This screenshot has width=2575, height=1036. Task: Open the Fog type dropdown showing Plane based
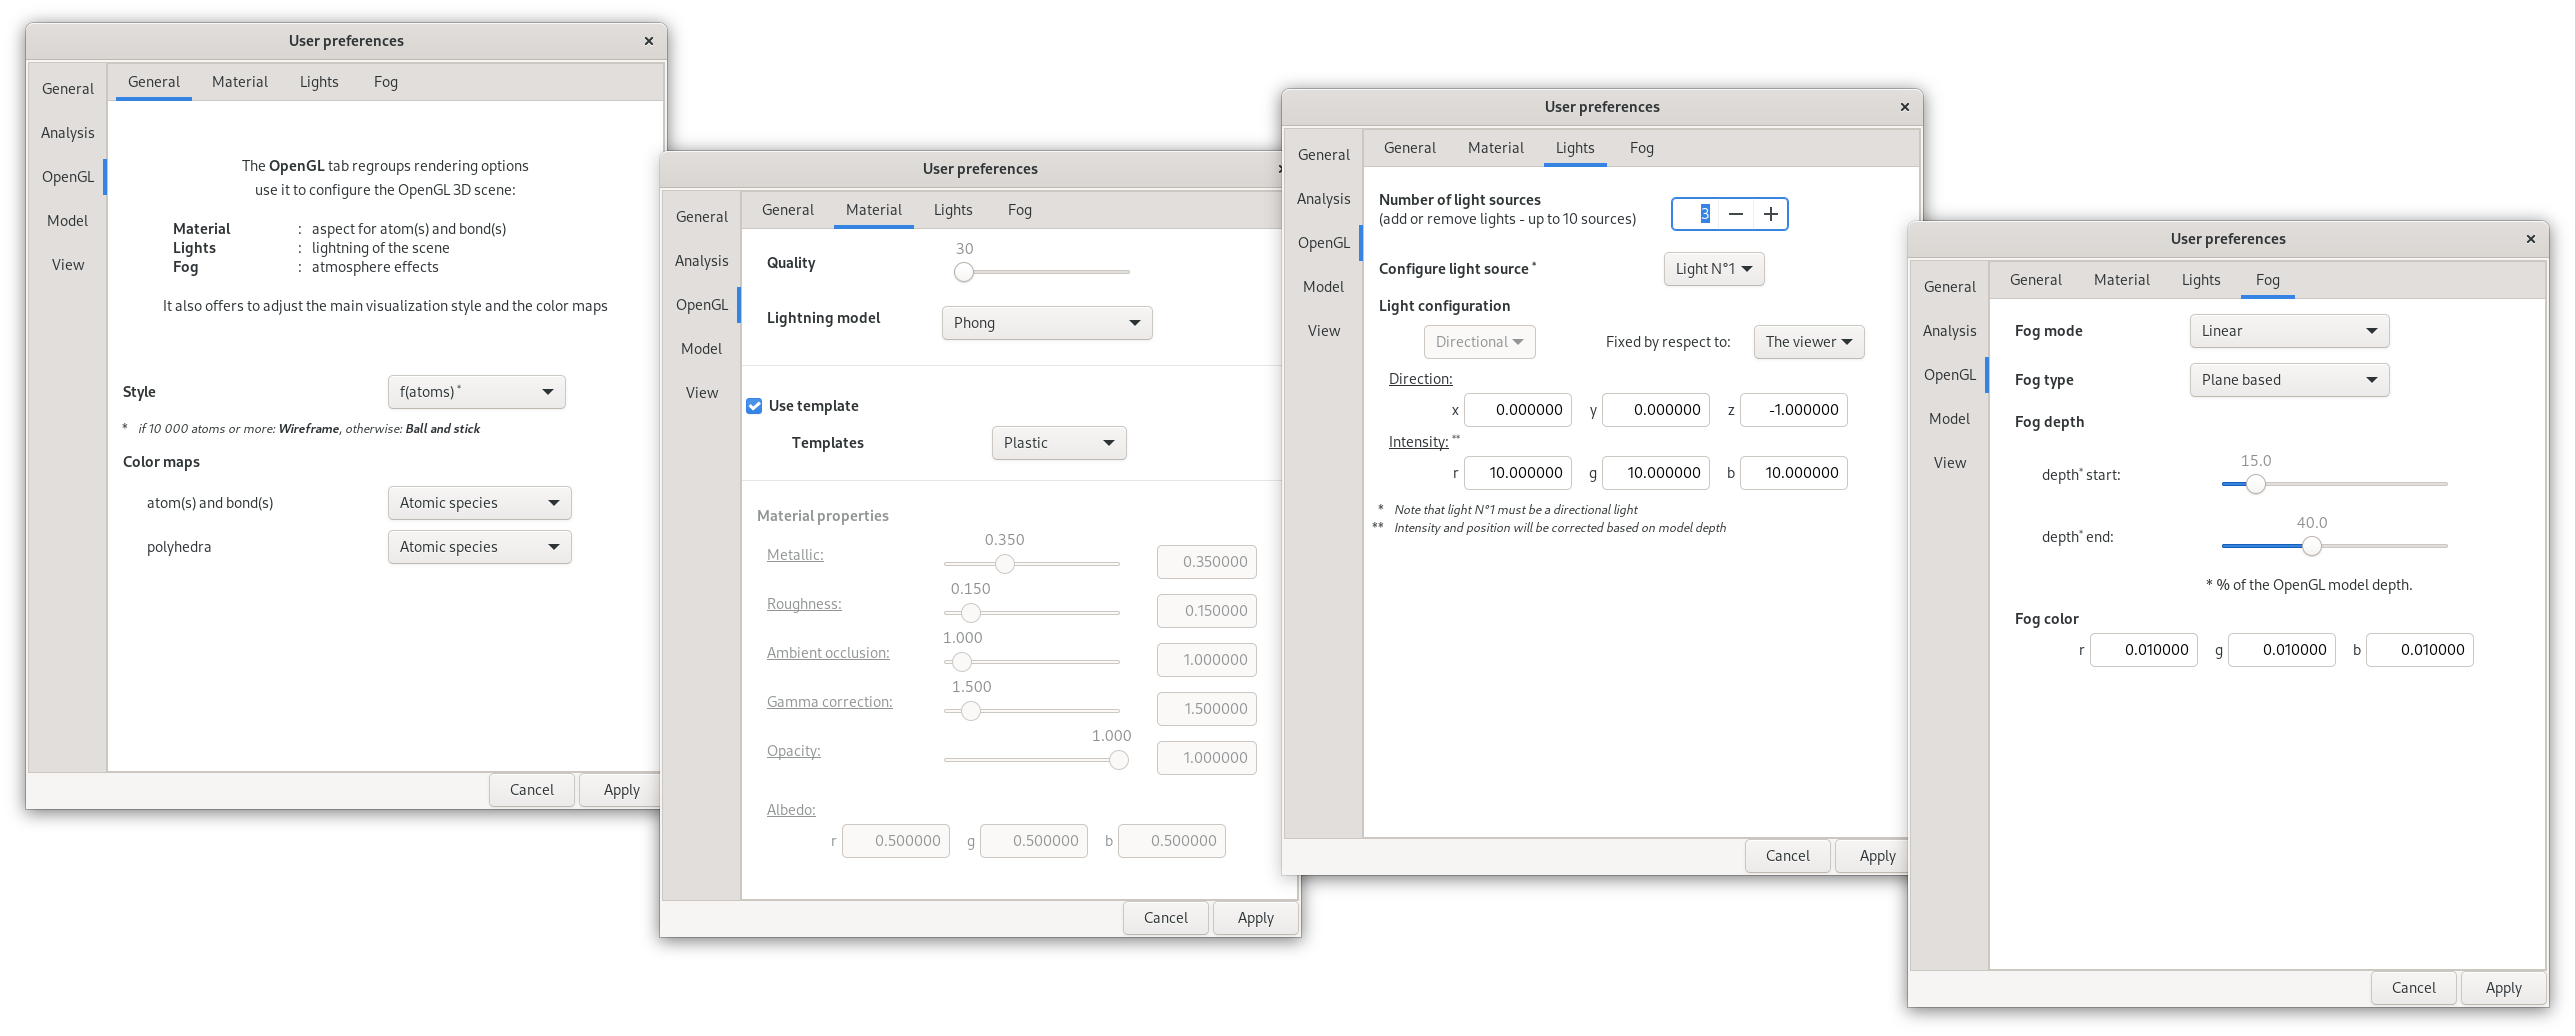click(x=2289, y=379)
